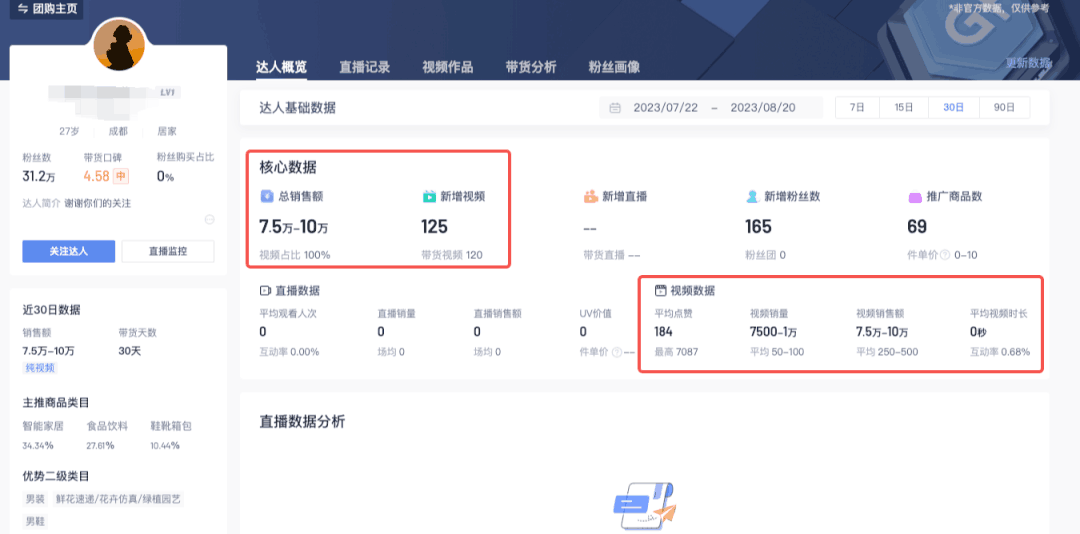Image resolution: width=1080 pixels, height=534 pixels.
Task: Click the 推广商品数 value 69
Action: click(x=917, y=226)
